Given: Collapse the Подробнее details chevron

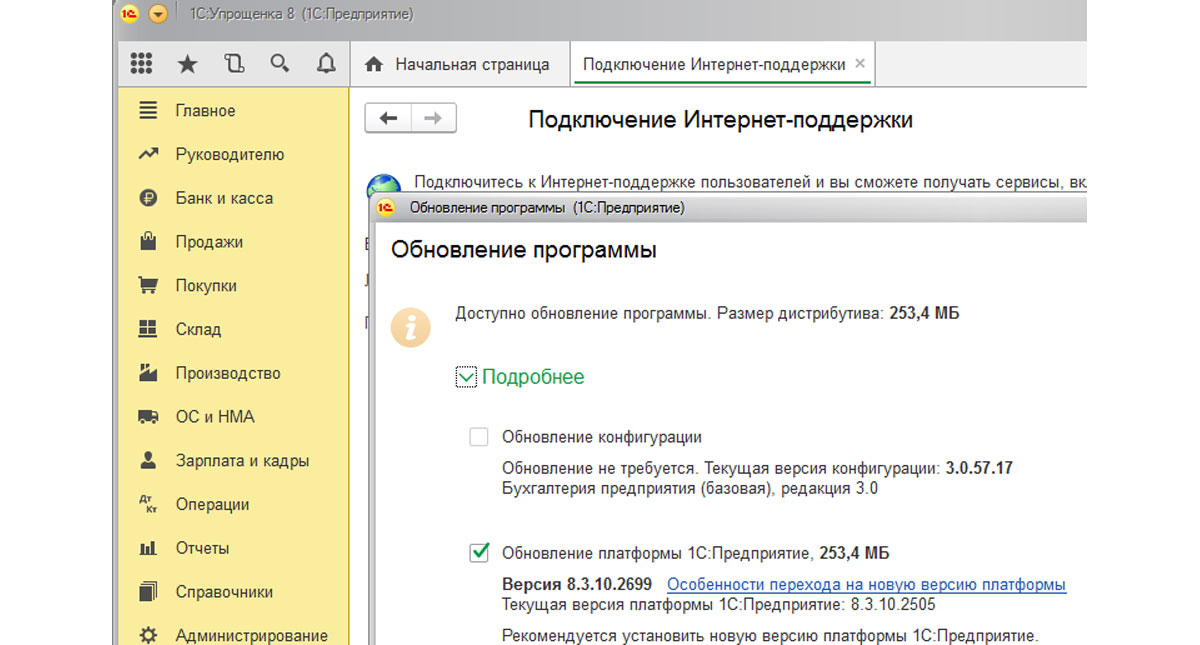Looking at the screenshot, I should point(466,377).
